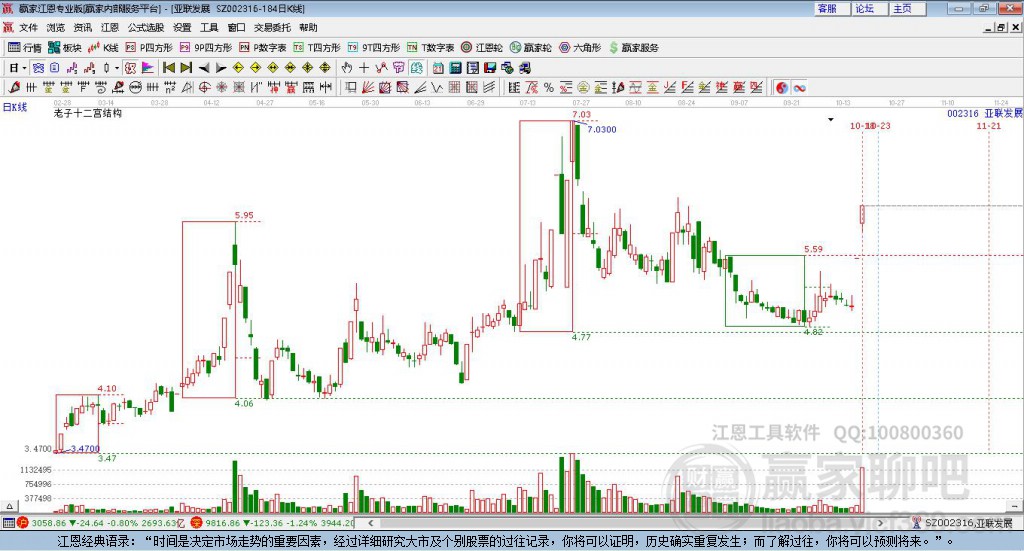Open 9T四方形 tool
Image resolution: width=1024 pixels, height=551 pixels.
tap(374, 48)
